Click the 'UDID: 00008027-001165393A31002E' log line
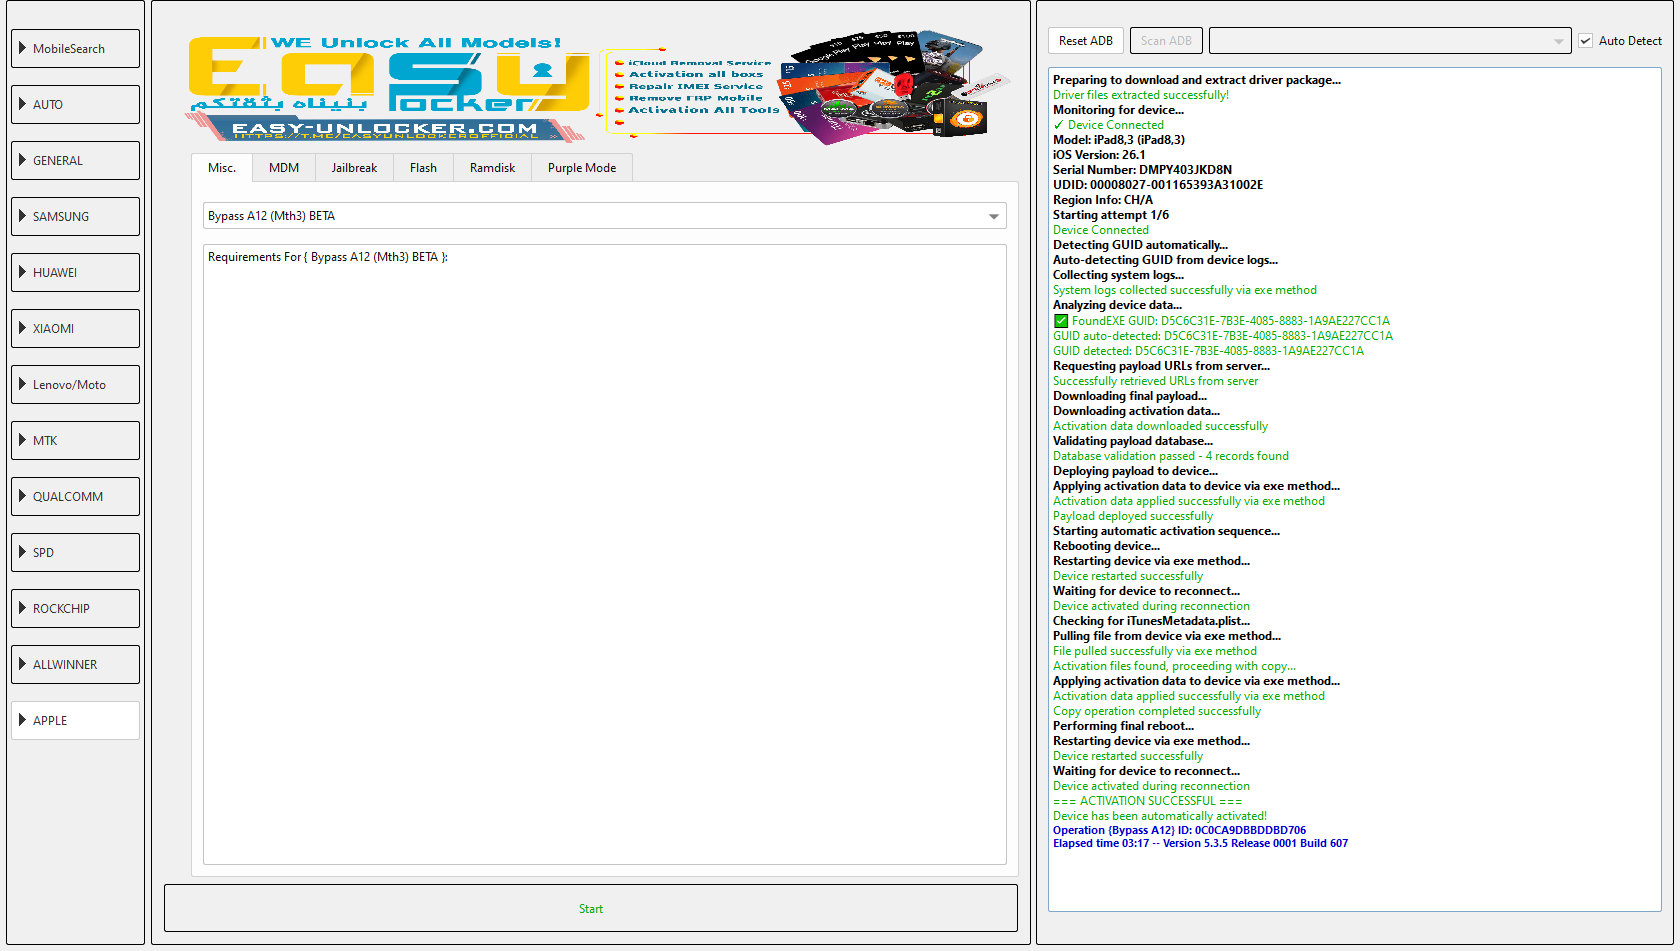The height and width of the screenshot is (951, 1680). [x=1158, y=185]
